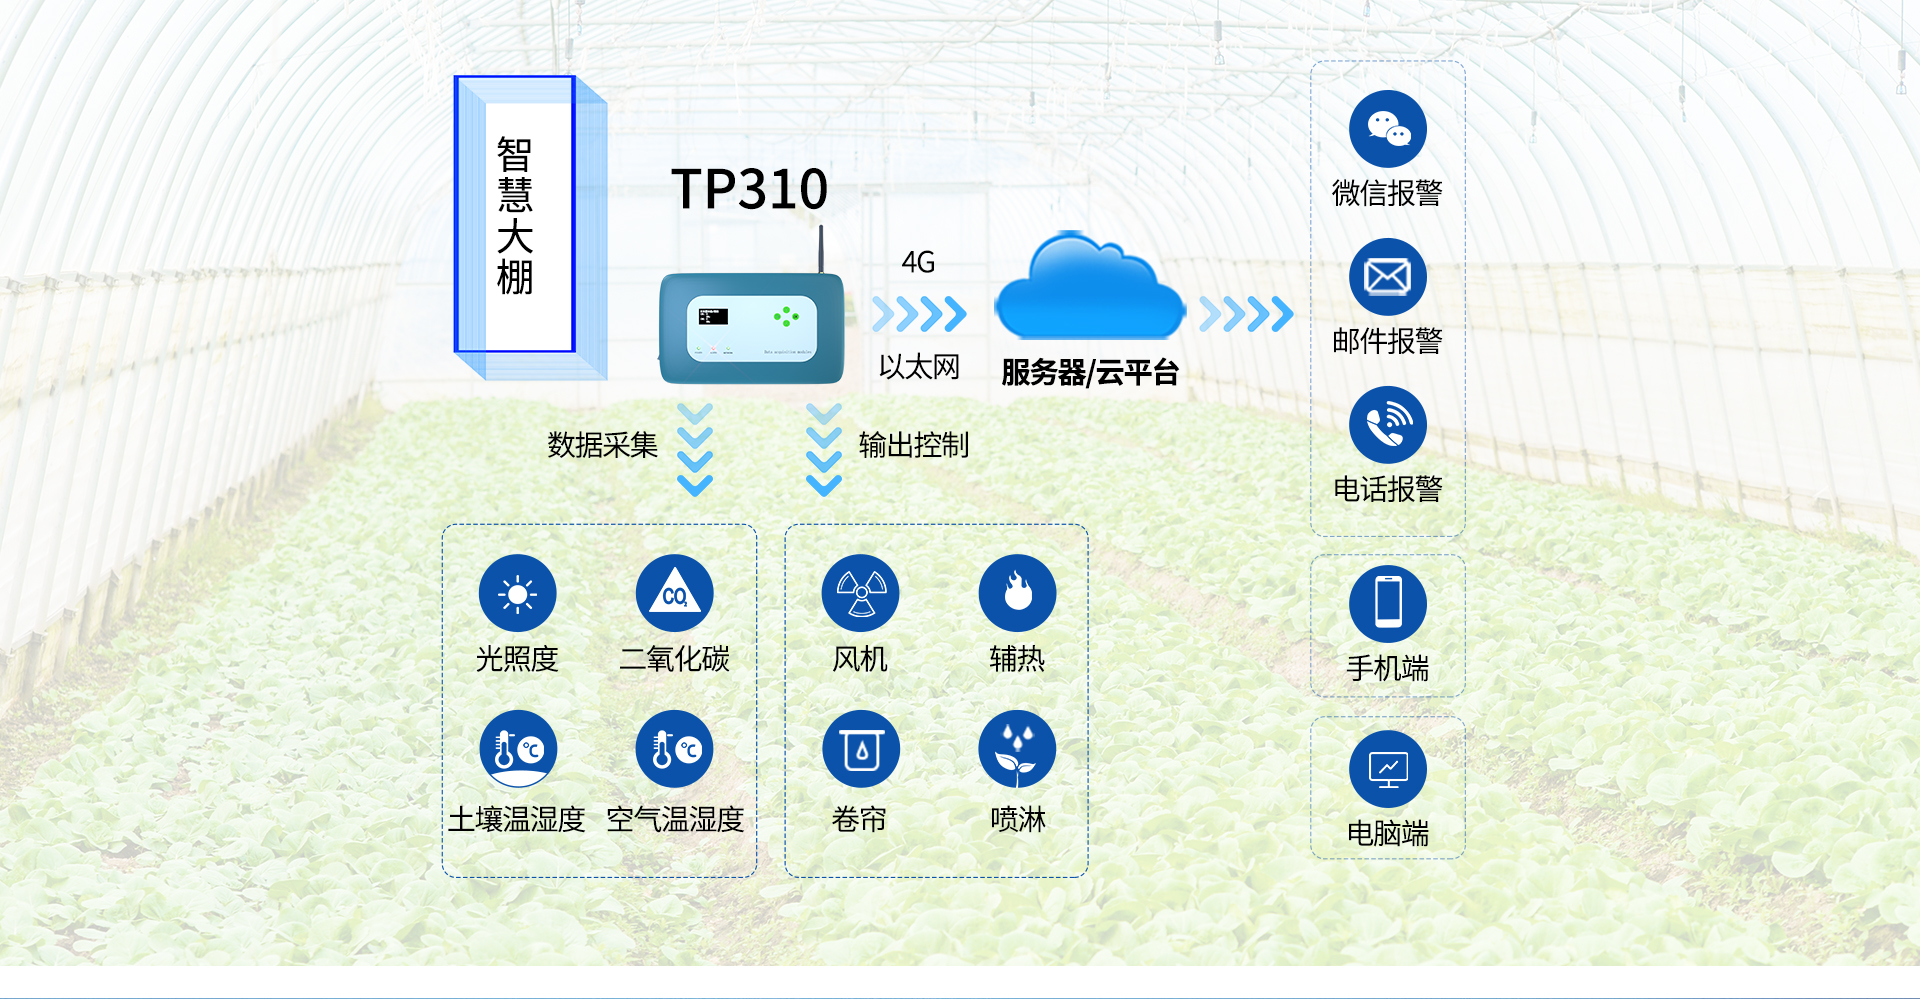The height and width of the screenshot is (999, 1920).
Task: Click the down chevrons beside 数据采集
Action: [695, 449]
